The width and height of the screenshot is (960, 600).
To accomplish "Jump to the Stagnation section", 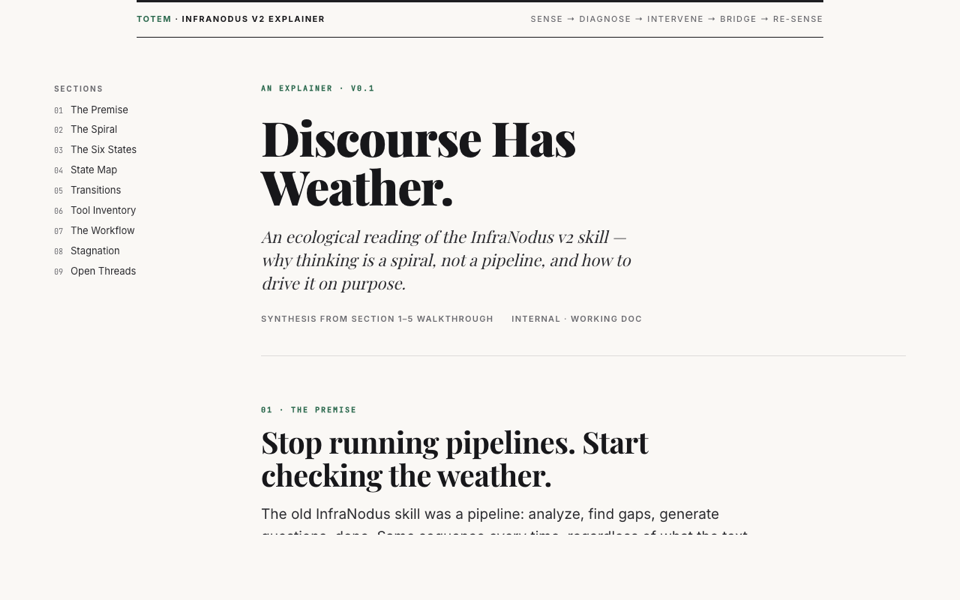I will click(x=94, y=251).
